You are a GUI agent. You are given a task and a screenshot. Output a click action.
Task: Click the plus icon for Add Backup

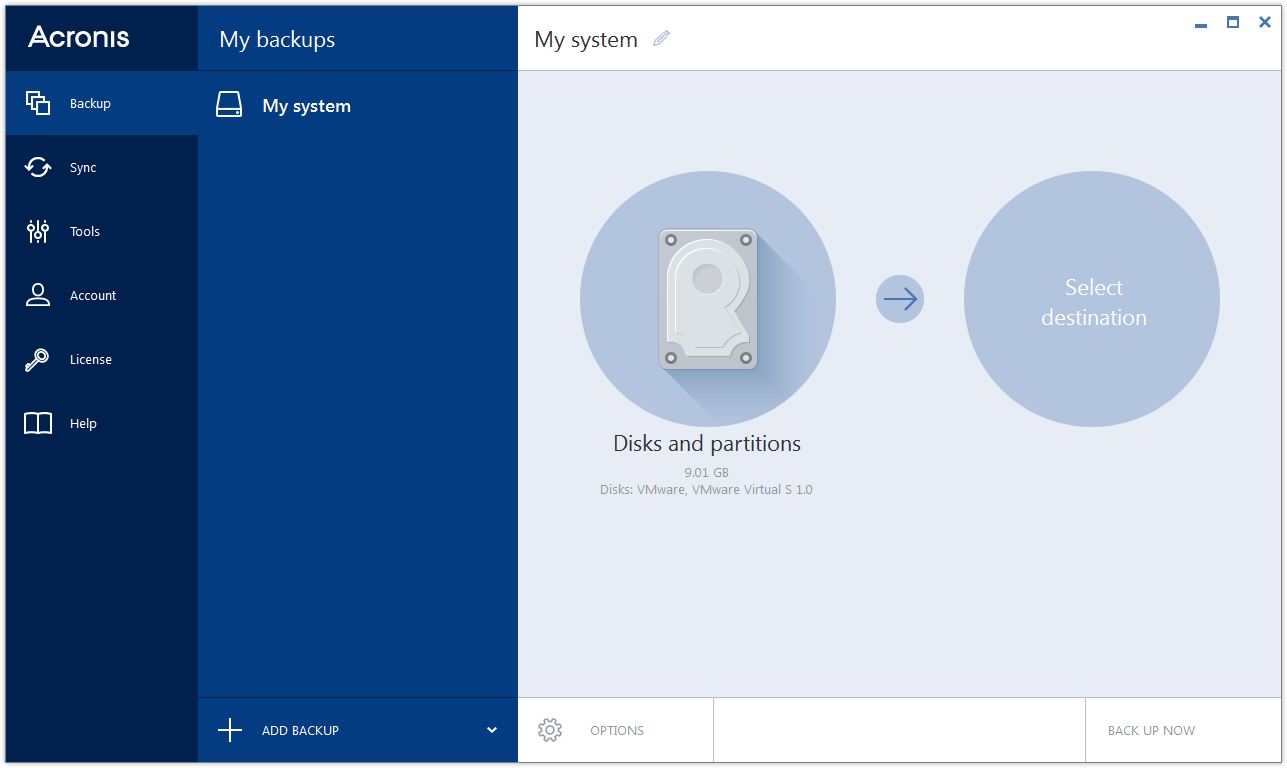pyautogui.click(x=230, y=730)
